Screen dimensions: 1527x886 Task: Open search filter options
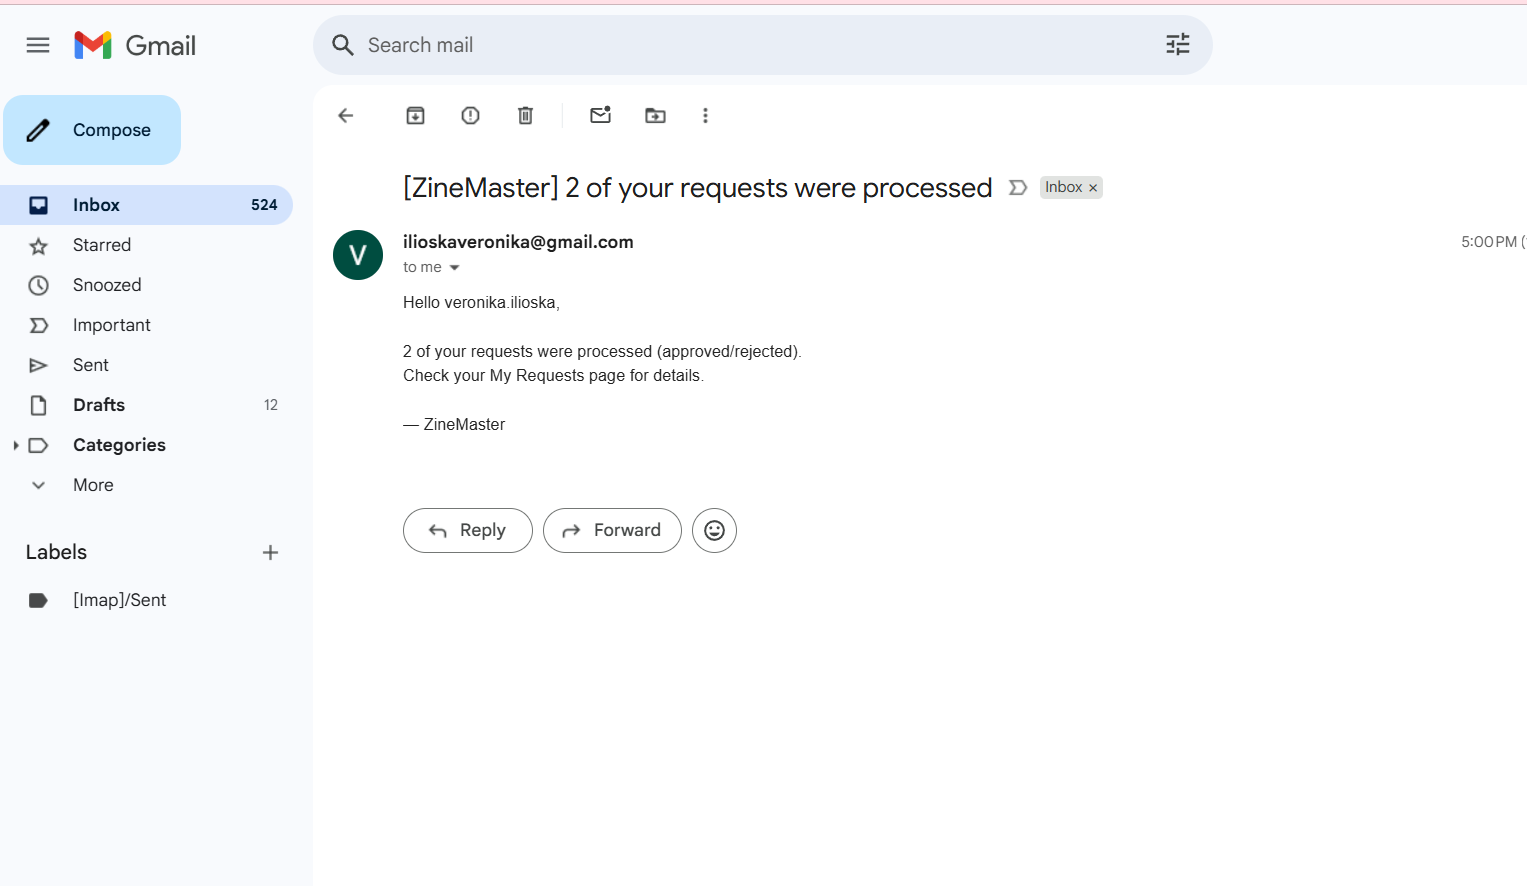[1177, 45]
